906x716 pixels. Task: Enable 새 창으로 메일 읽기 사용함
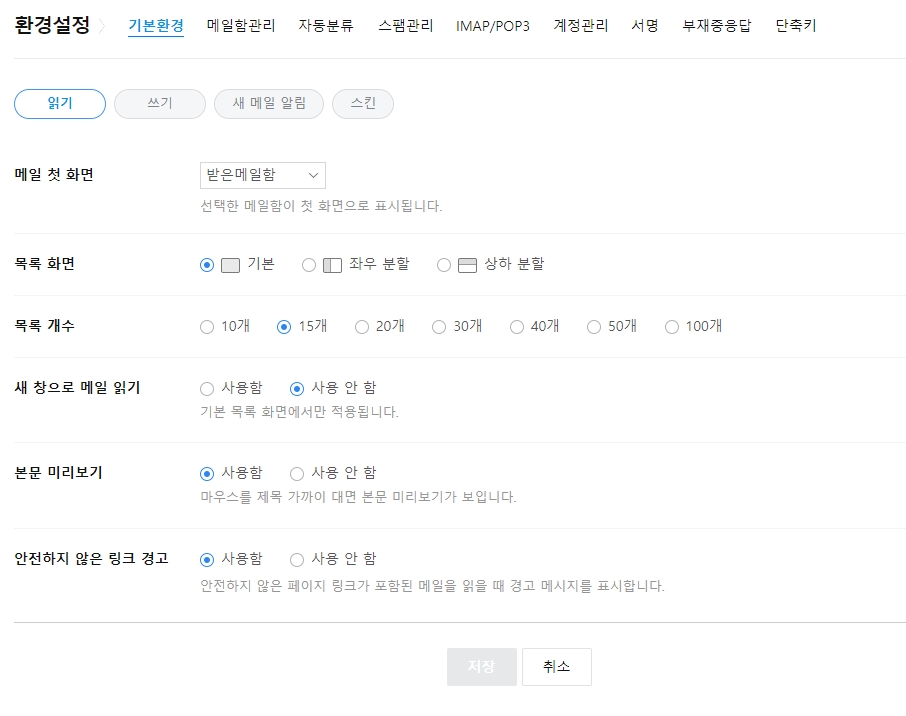click(x=207, y=389)
